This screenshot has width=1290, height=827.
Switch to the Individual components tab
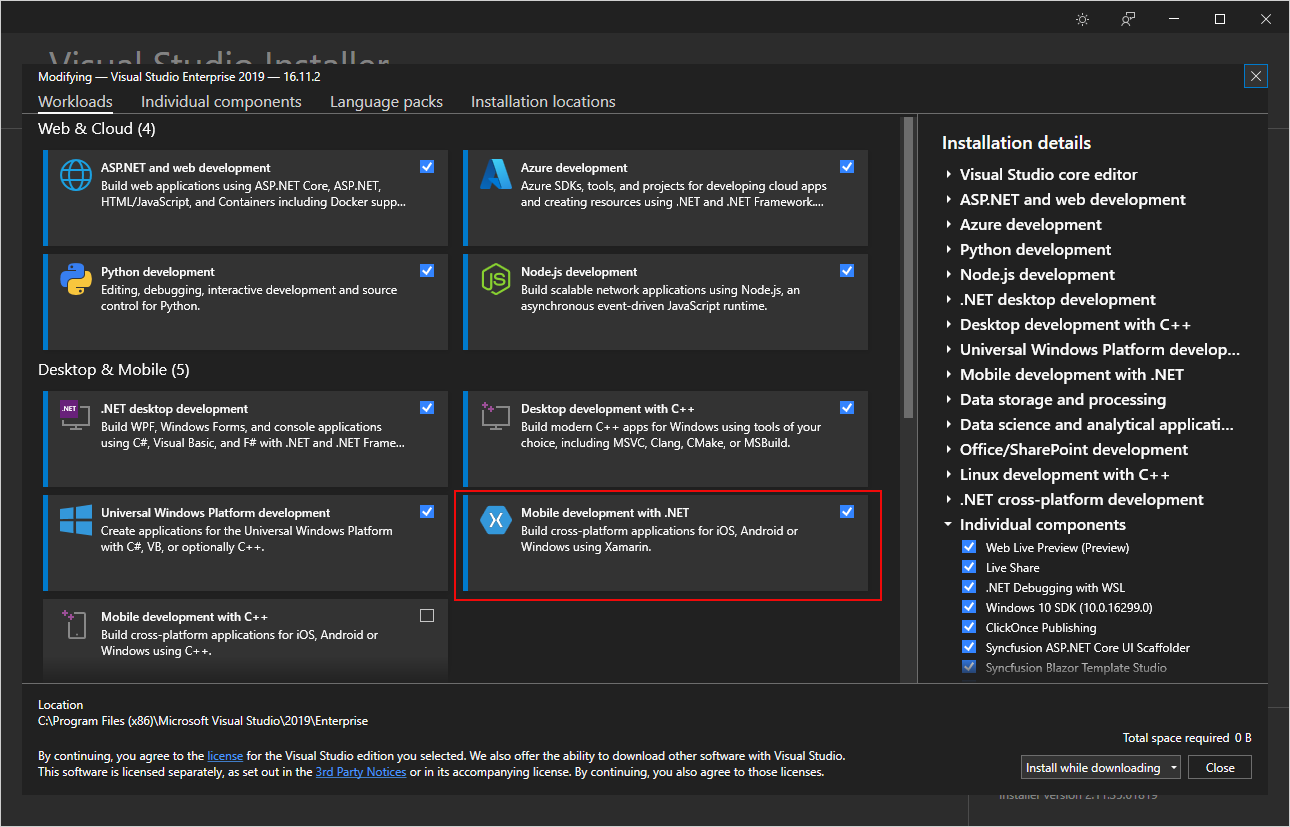point(221,102)
